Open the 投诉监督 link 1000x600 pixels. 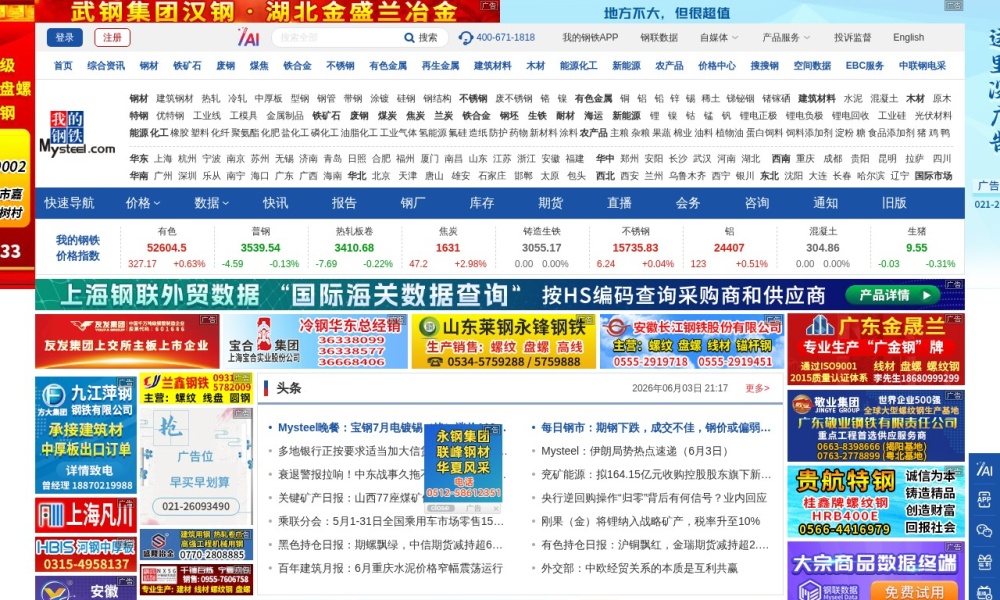coord(852,38)
